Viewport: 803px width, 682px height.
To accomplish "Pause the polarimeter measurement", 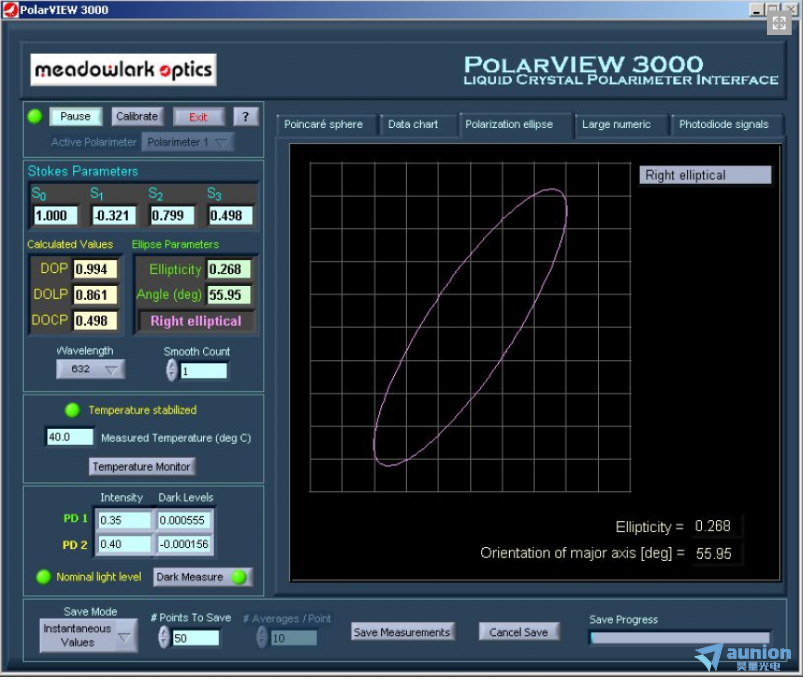I will point(75,117).
